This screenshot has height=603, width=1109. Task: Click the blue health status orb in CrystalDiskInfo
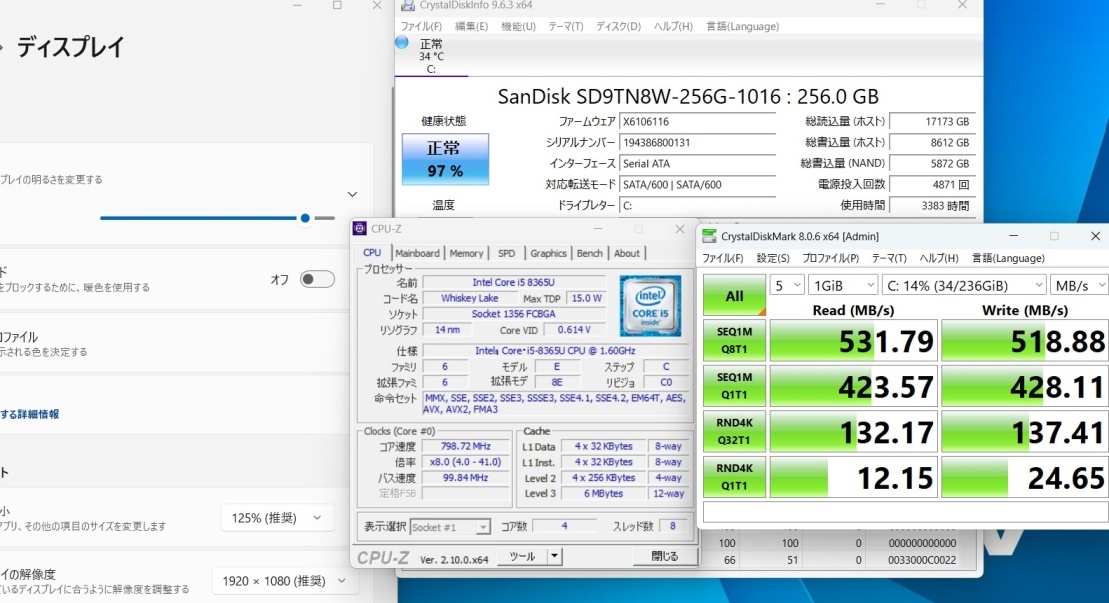point(402,42)
